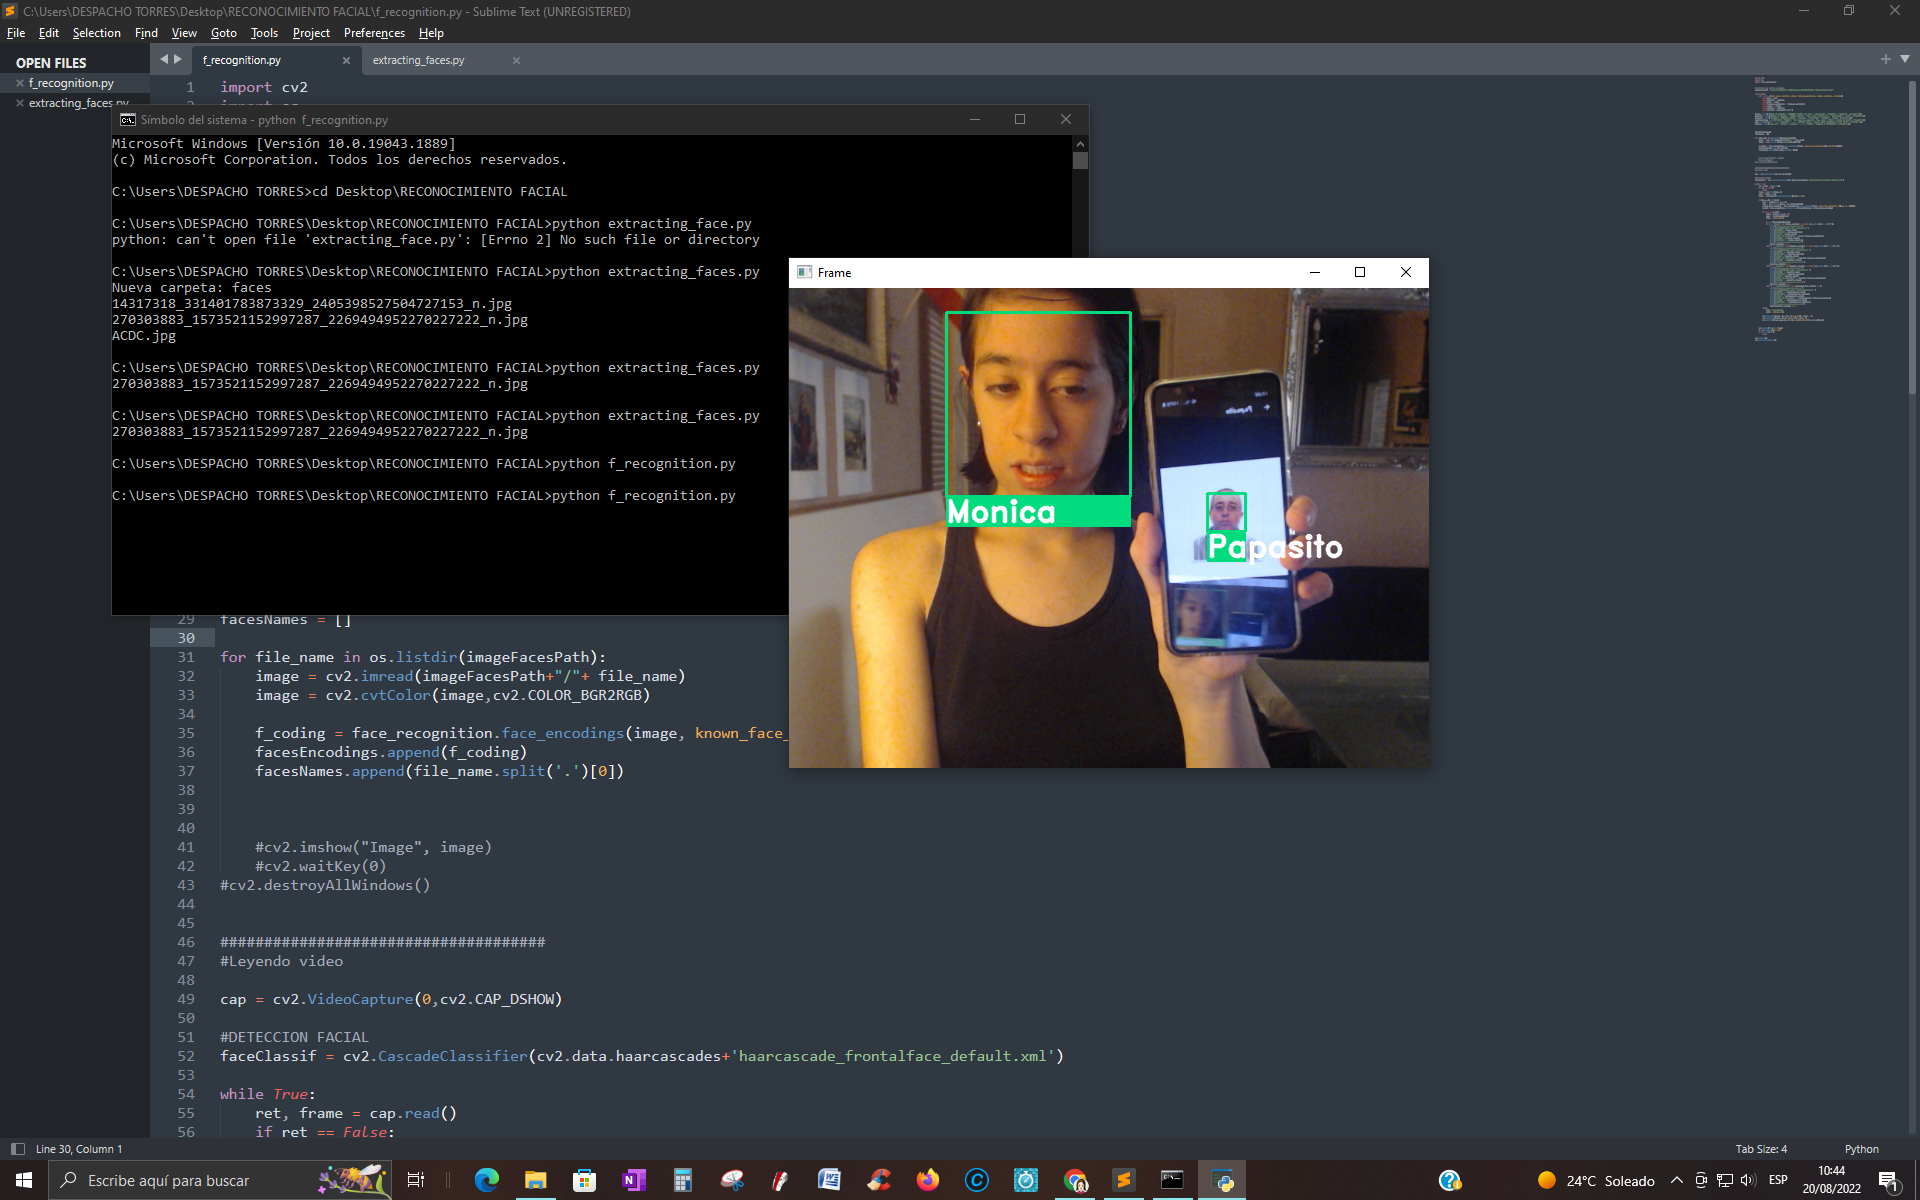Launch Firefox from the taskbar
Viewport: 1920px width, 1200px height.
[x=926, y=1181]
